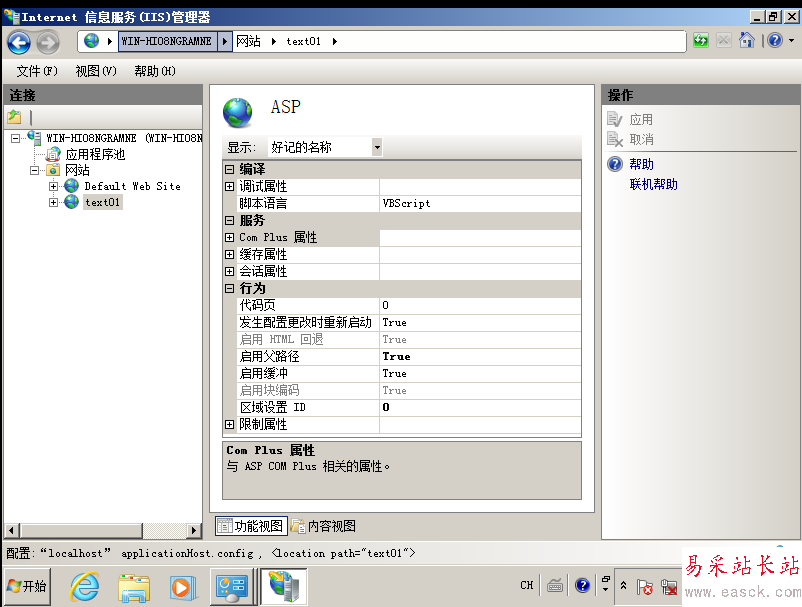Show hidden tray icons arrow
This screenshot has width=802, height=607.
[x=623, y=585]
